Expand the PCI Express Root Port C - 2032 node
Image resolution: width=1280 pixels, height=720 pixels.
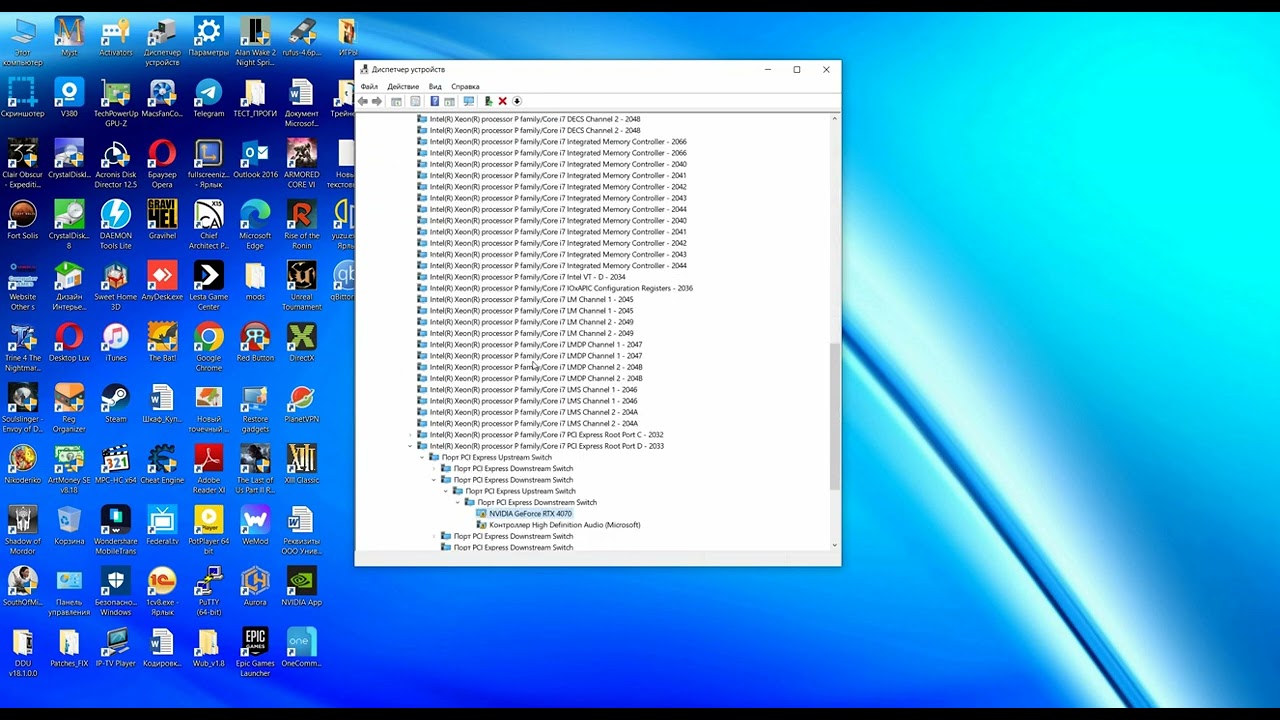click(410, 435)
